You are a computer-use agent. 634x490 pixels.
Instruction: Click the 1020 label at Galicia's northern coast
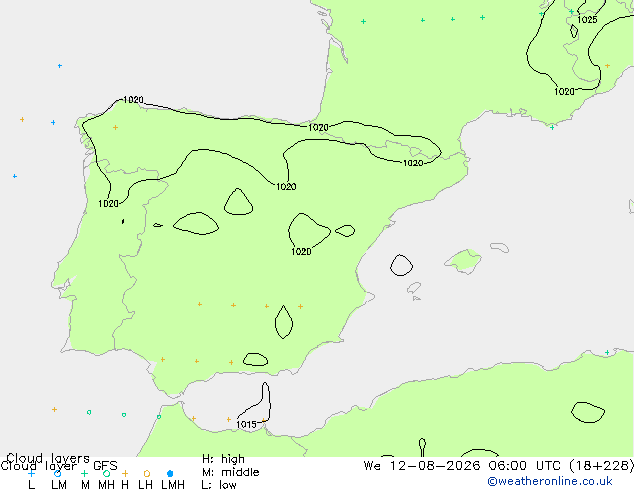tap(133, 99)
